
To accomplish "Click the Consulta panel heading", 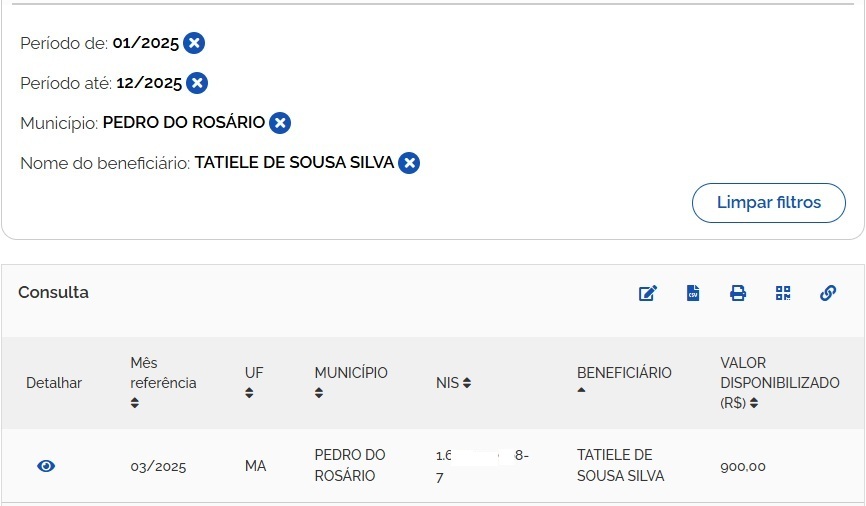I will 53,293.
